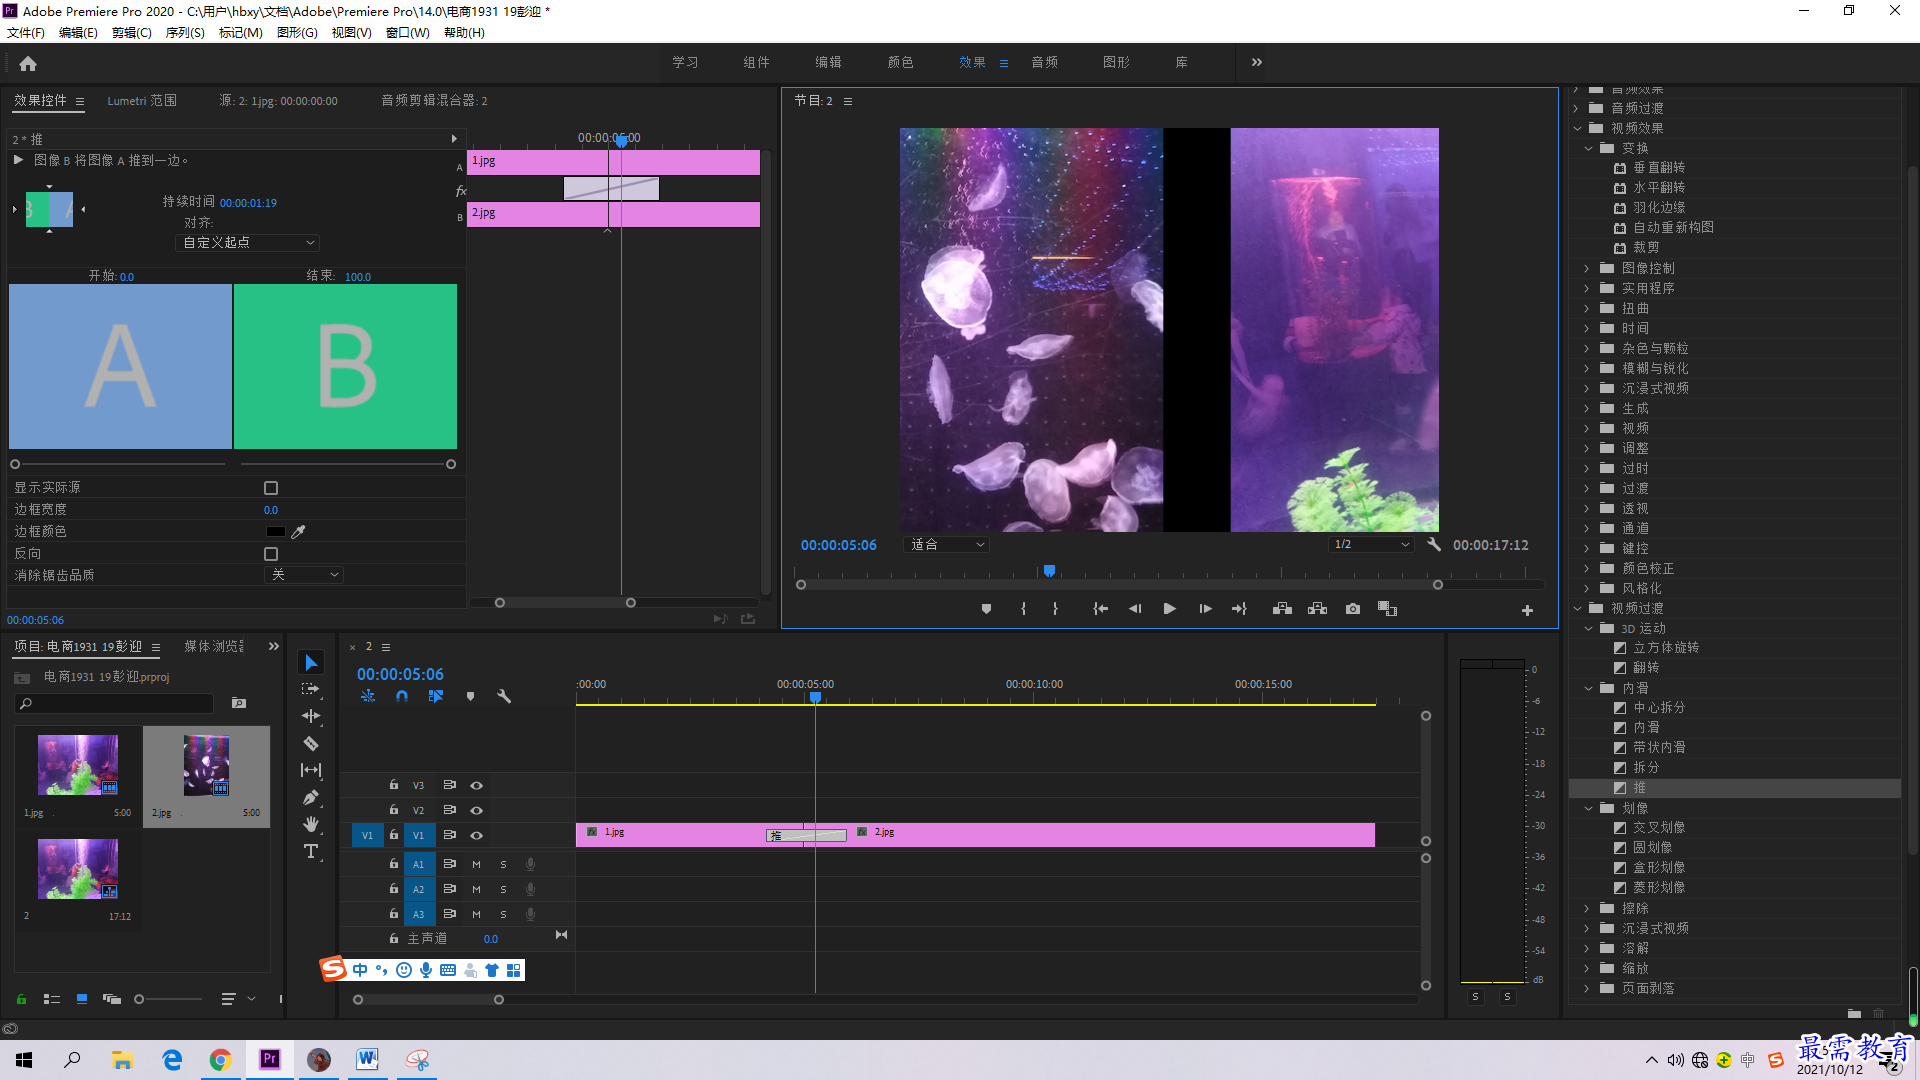Expand the 溶解 folder
The height and width of the screenshot is (1080, 1920).
click(1587, 948)
